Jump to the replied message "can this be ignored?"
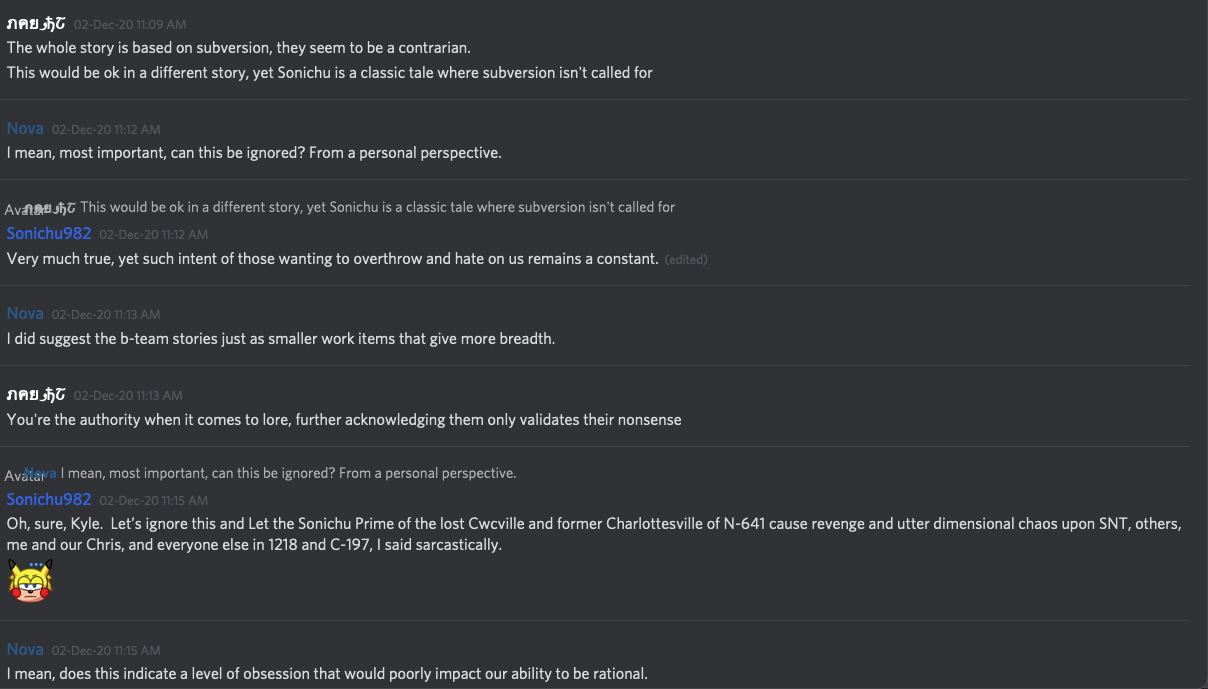1208x689 pixels. pyautogui.click(x=288, y=473)
